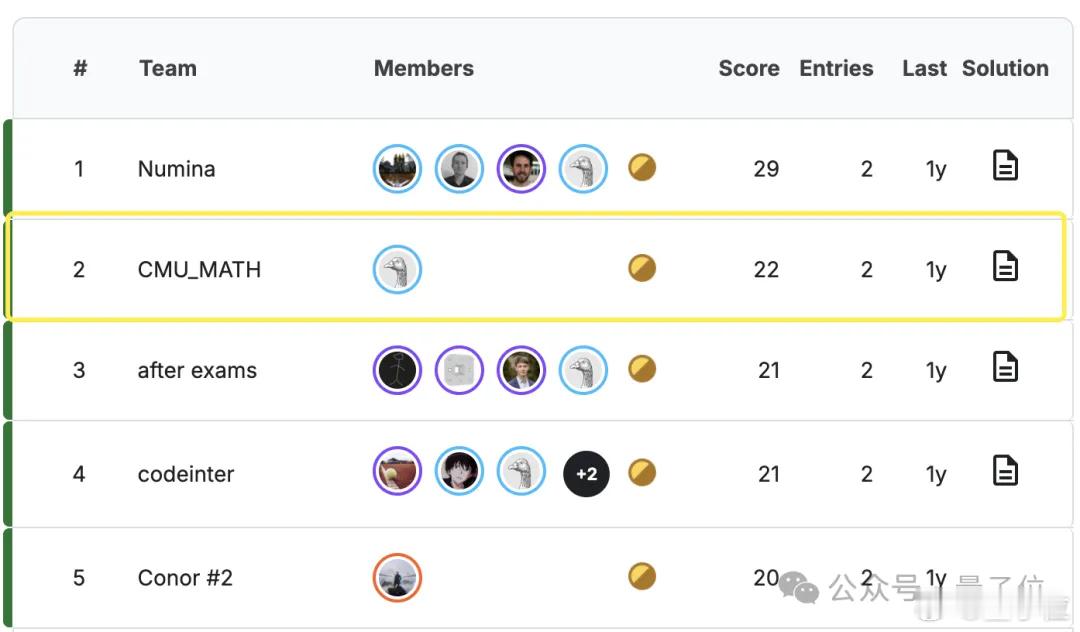Open CMU_MATH solution document icon

1005,266
